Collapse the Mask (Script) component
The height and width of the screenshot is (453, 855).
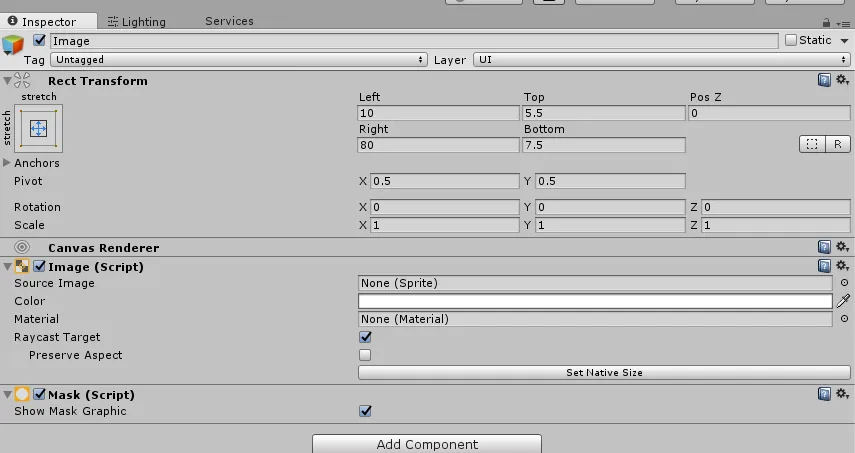pos(7,395)
